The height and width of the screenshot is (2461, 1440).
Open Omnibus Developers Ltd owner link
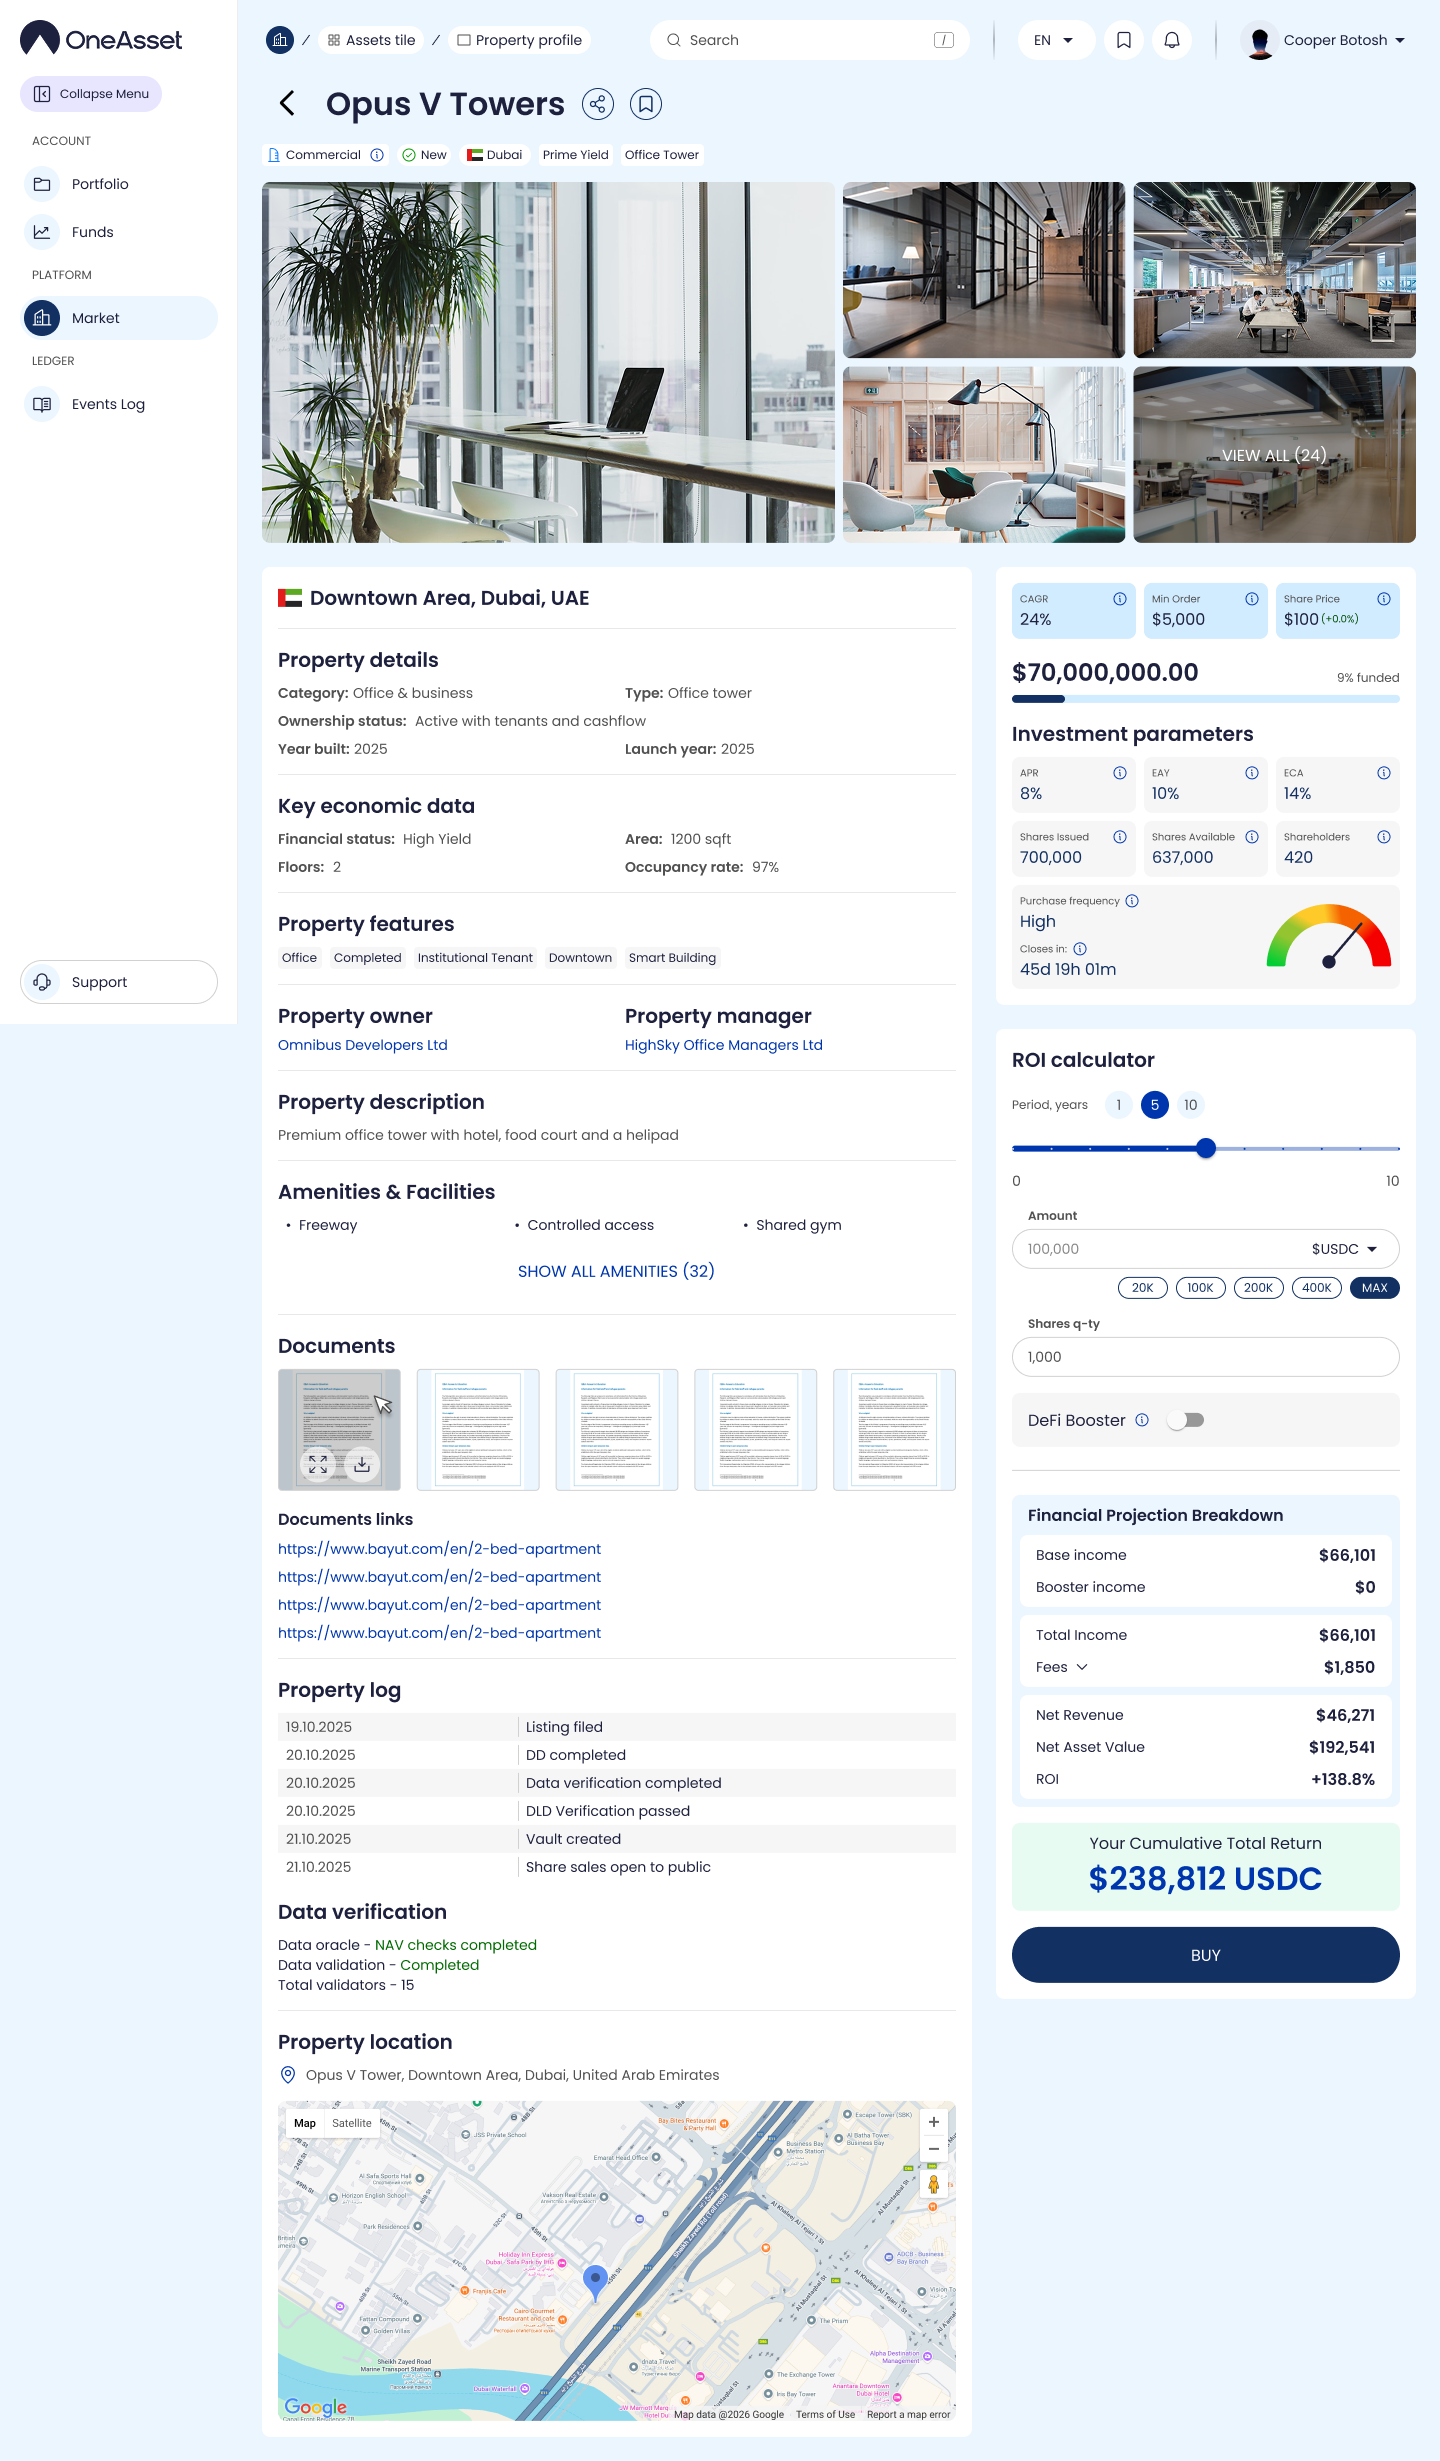362,1045
